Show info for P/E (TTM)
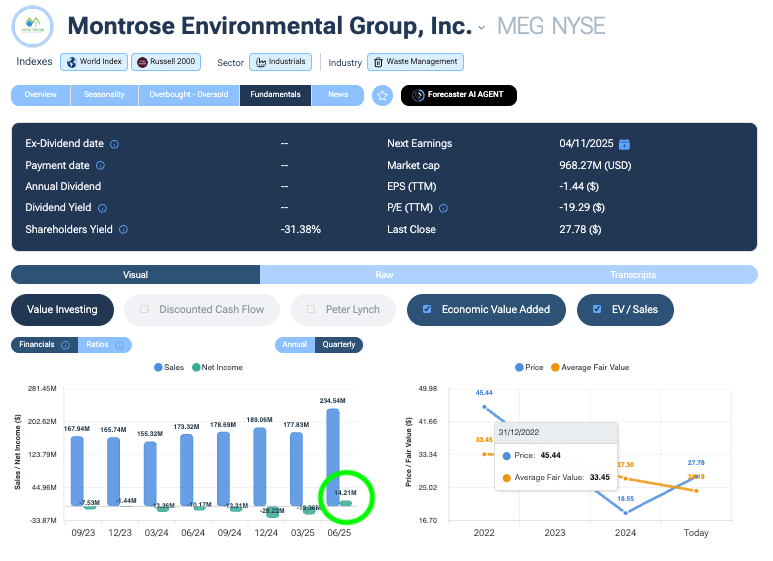 pos(443,208)
